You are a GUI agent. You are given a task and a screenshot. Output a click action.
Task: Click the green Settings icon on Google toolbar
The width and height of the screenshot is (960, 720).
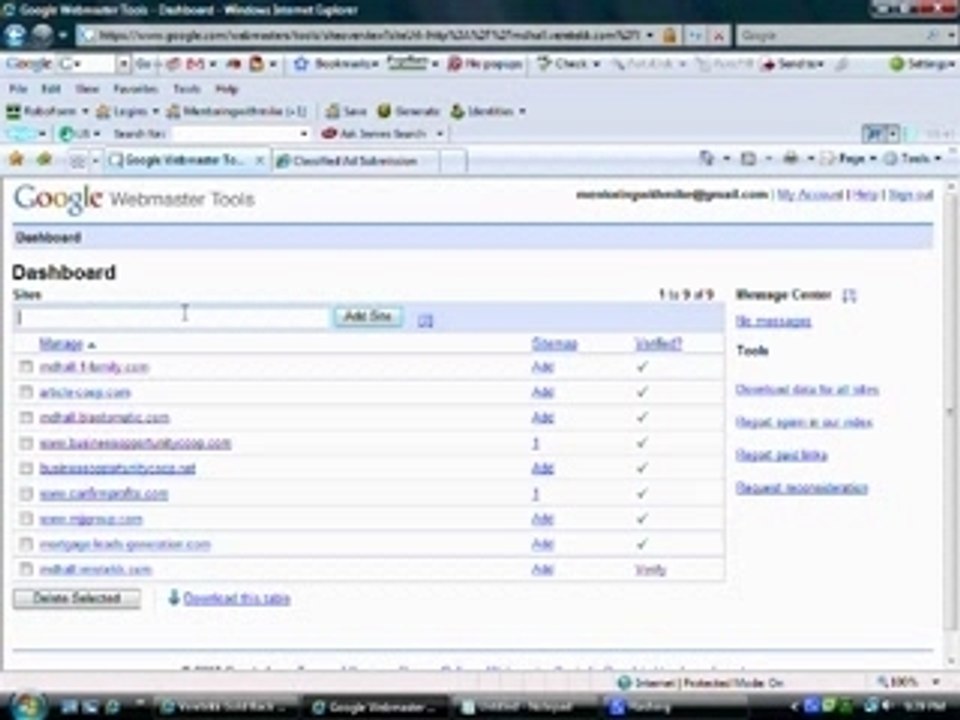click(x=896, y=64)
